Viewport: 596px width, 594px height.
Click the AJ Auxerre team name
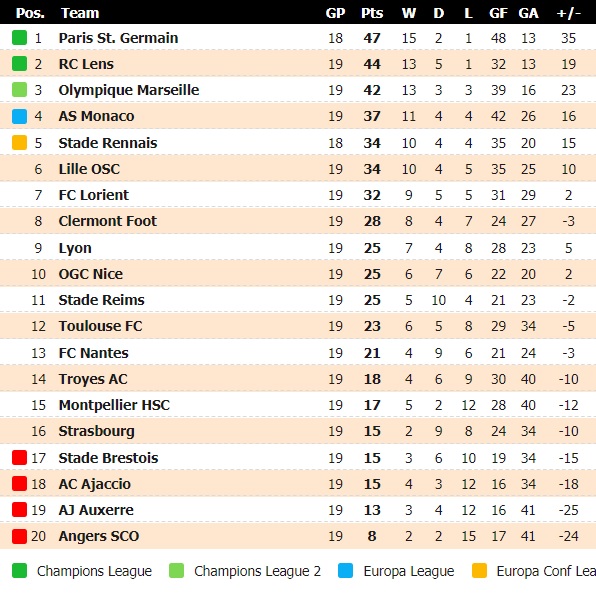pos(96,510)
